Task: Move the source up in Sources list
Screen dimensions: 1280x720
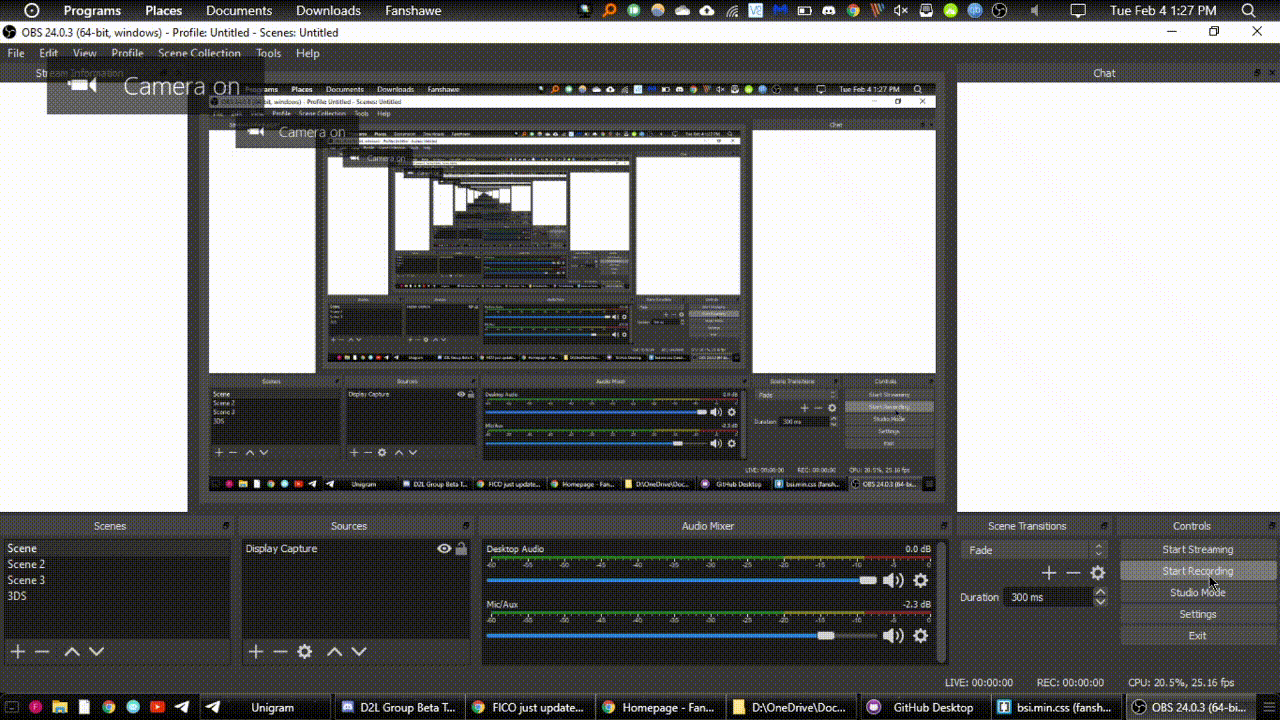Action: tap(335, 652)
